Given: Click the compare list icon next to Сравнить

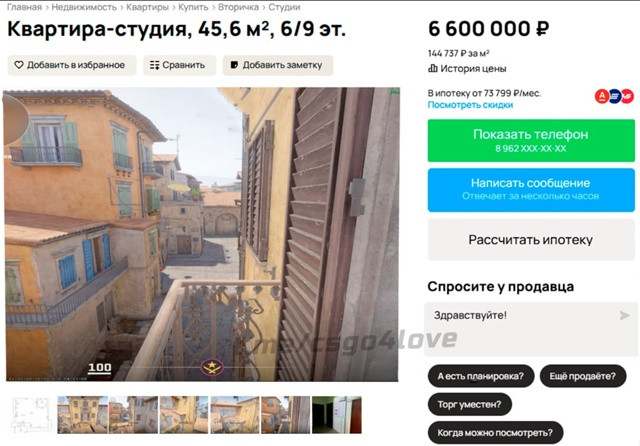Looking at the screenshot, I should (154, 65).
